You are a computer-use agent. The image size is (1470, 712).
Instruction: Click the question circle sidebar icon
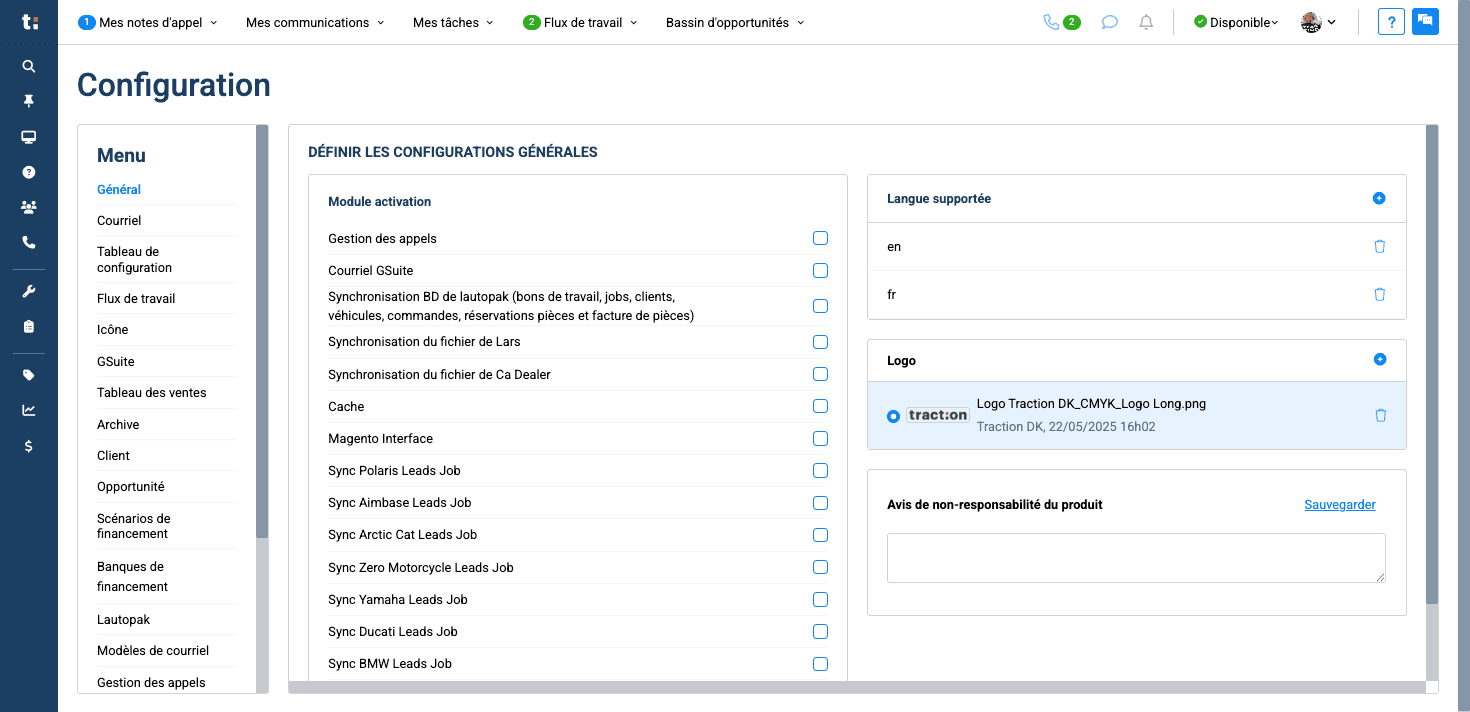tap(29, 172)
